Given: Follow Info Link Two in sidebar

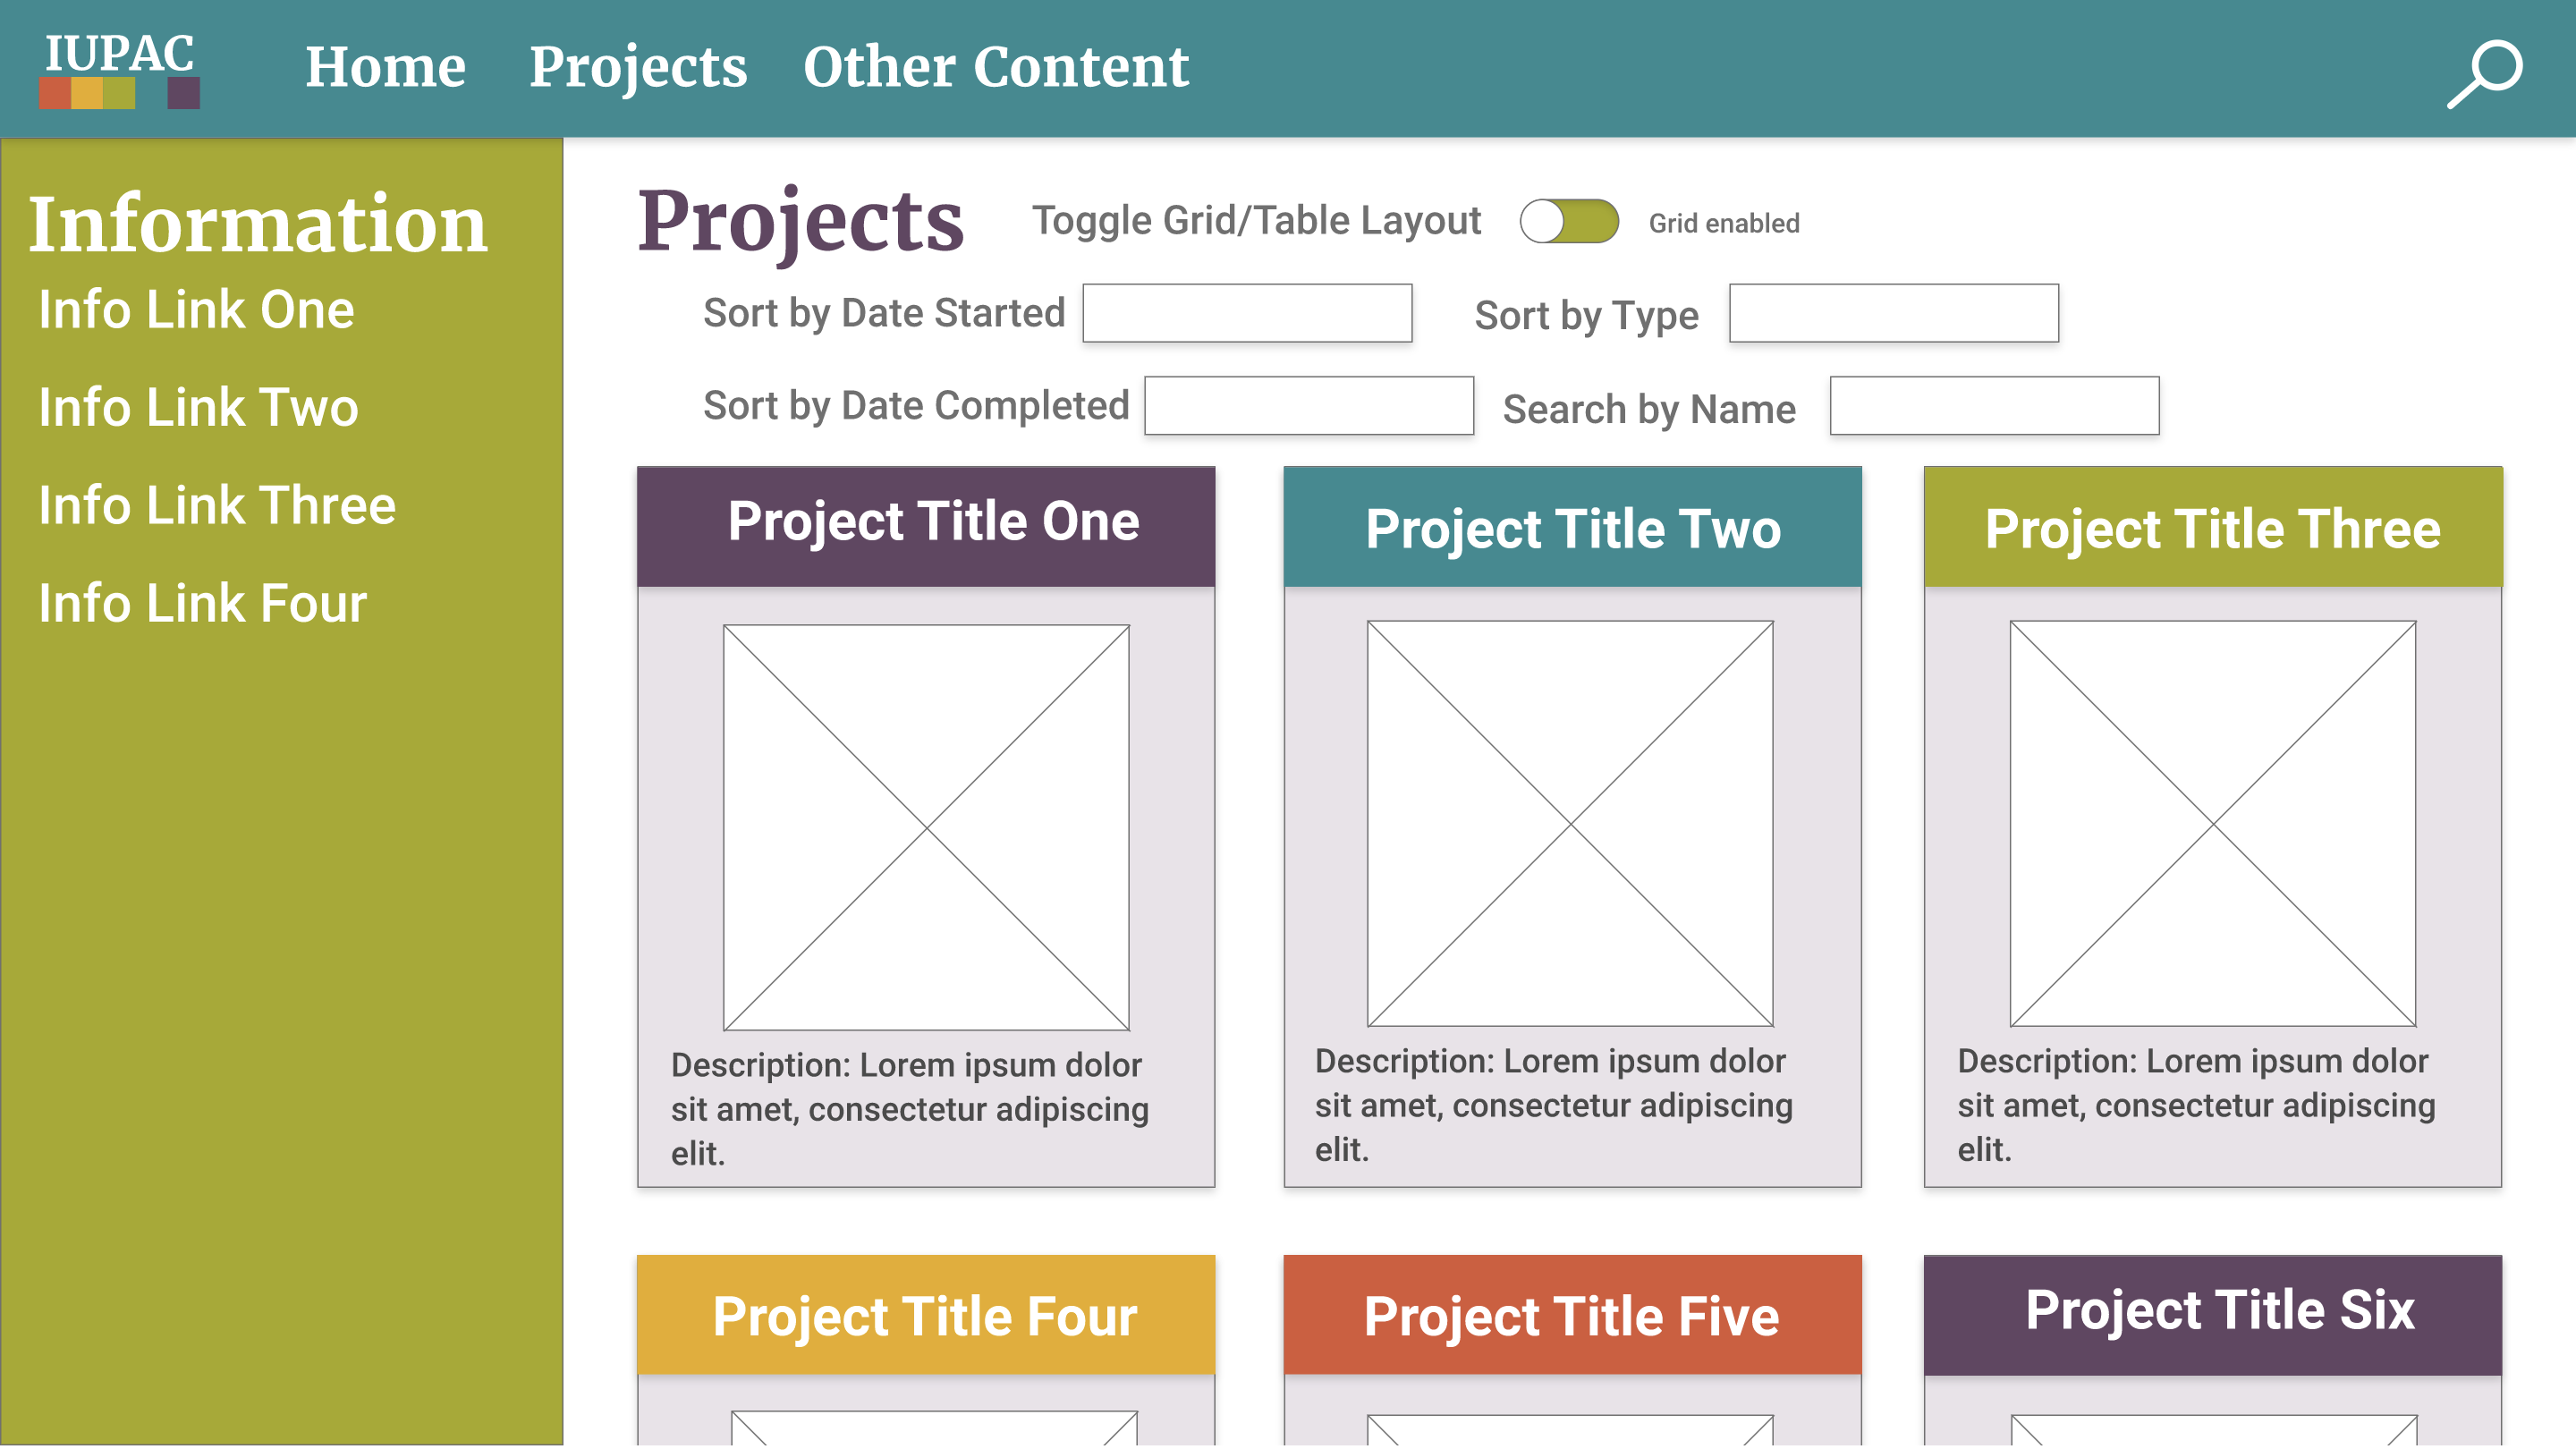Looking at the screenshot, I should pos(198,407).
